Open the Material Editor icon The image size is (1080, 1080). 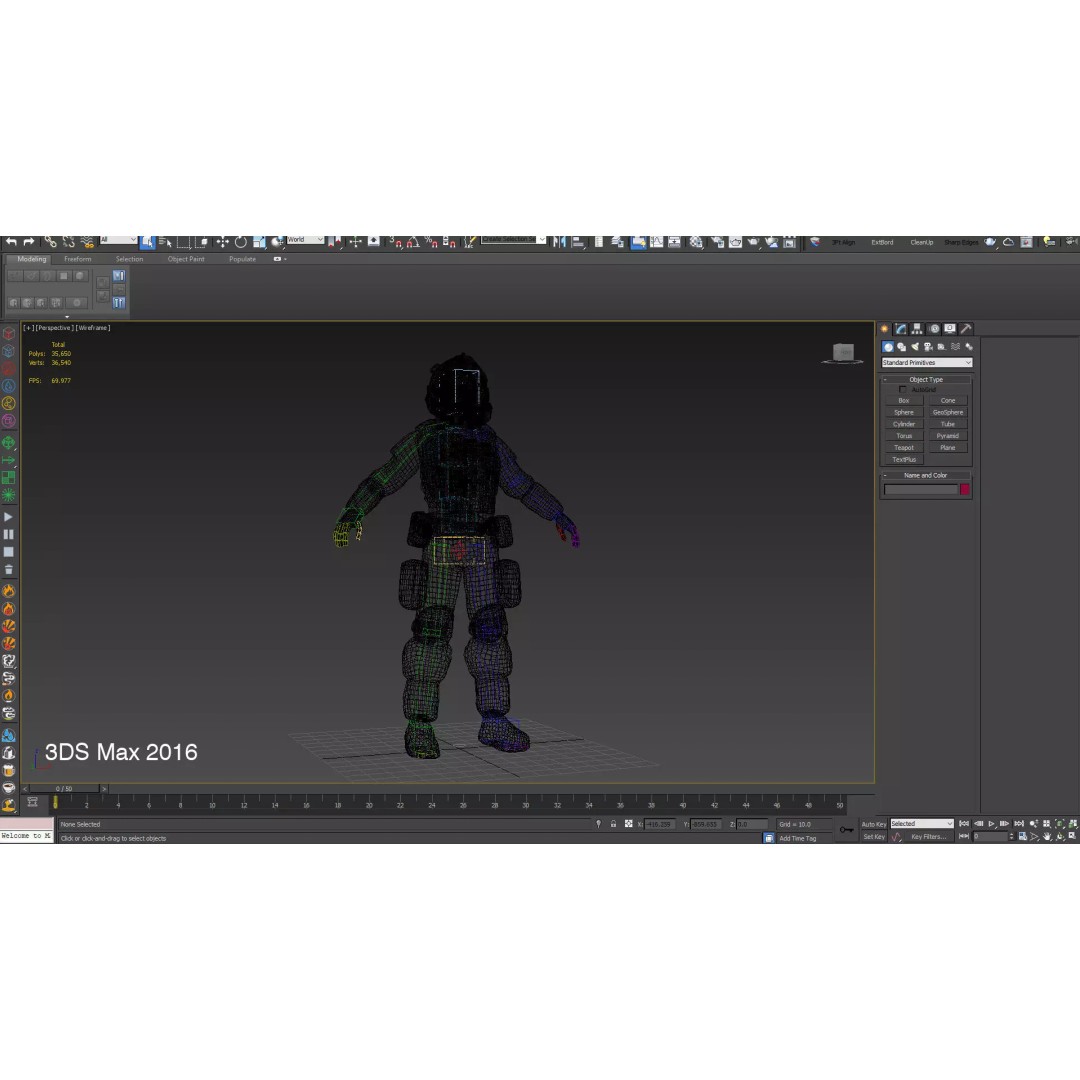point(696,242)
